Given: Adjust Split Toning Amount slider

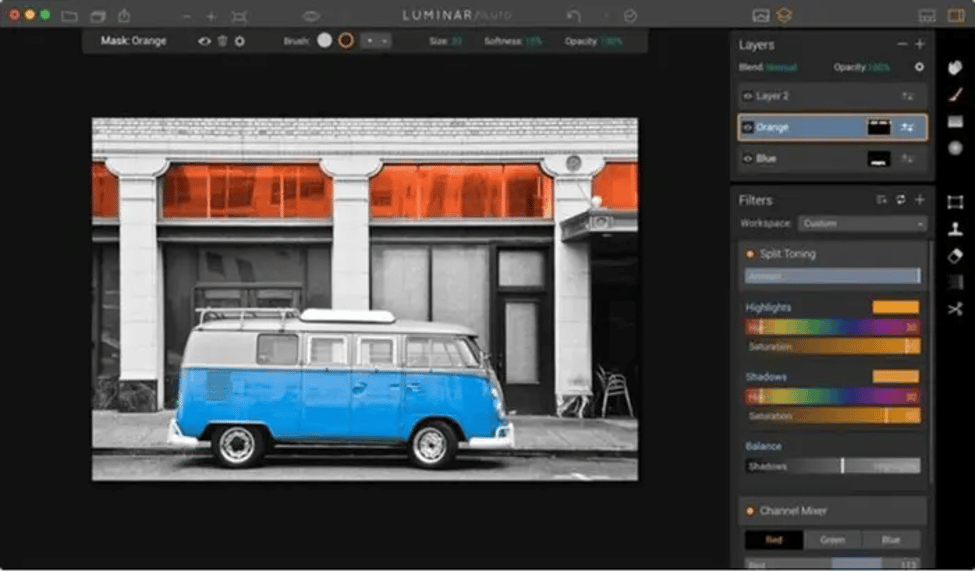Looking at the screenshot, I should pyautogui.click(x=832, y=276).
